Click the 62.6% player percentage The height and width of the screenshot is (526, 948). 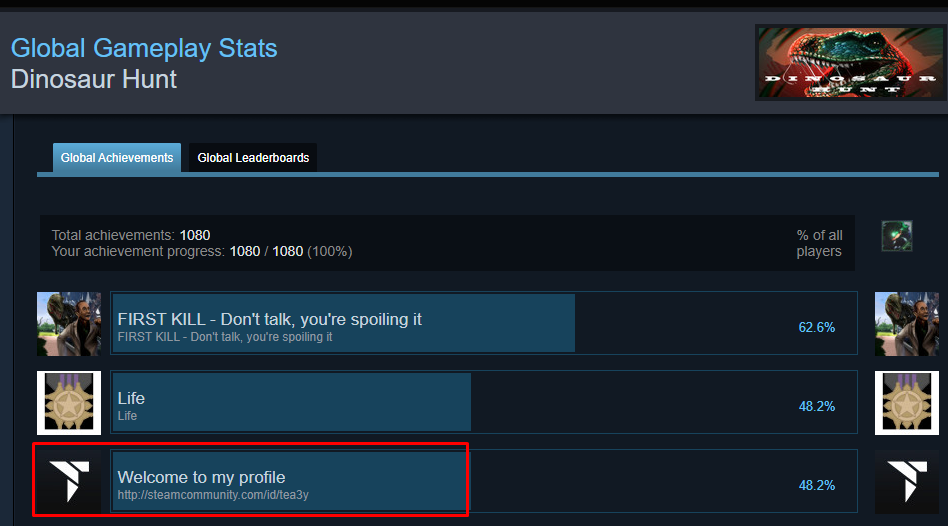click(816, 327)
